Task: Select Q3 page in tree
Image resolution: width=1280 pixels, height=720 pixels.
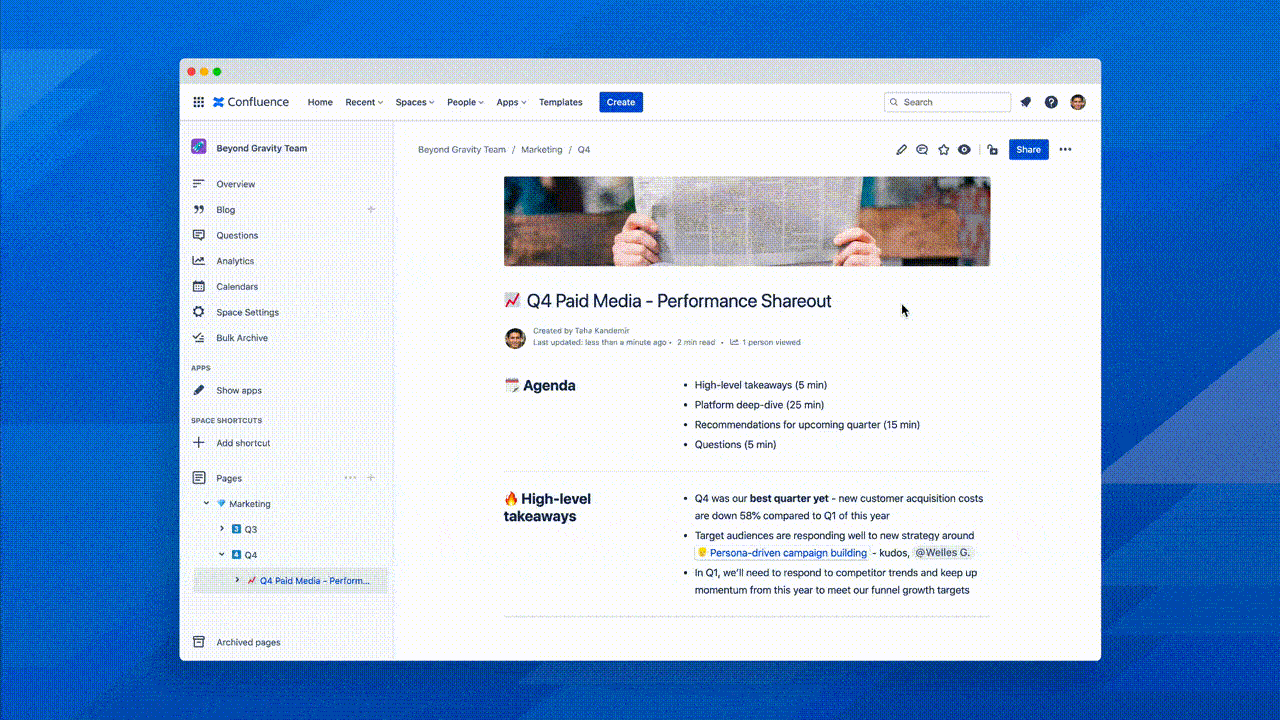Action: 251,529
